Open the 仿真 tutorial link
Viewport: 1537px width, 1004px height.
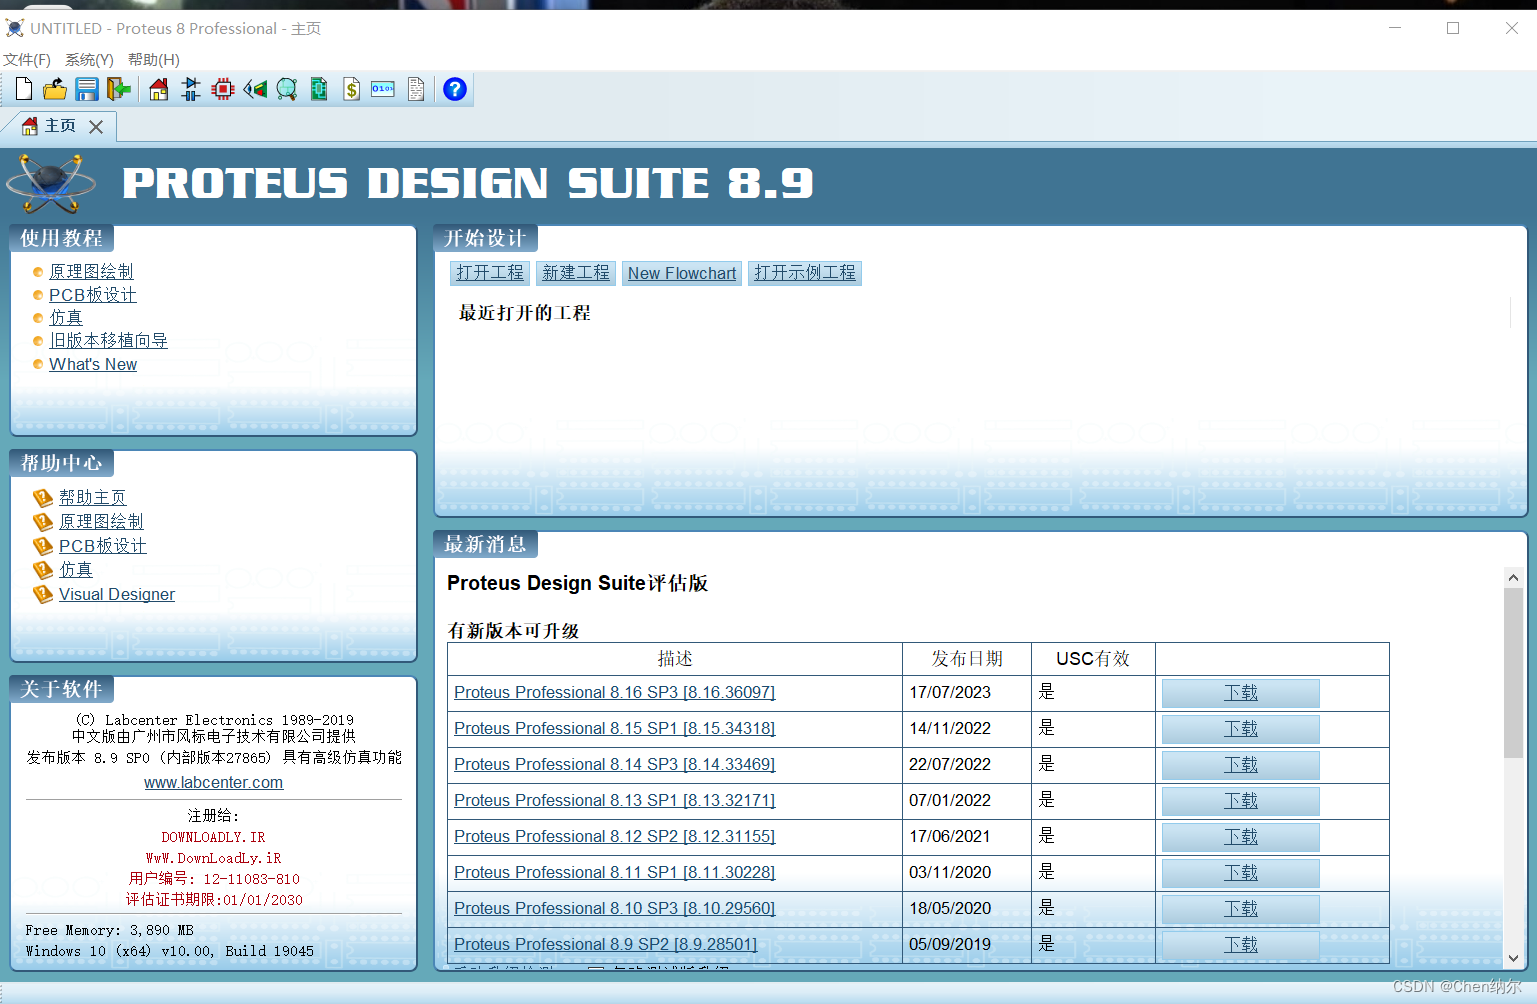pyautogui.click(x=66, y=317)
